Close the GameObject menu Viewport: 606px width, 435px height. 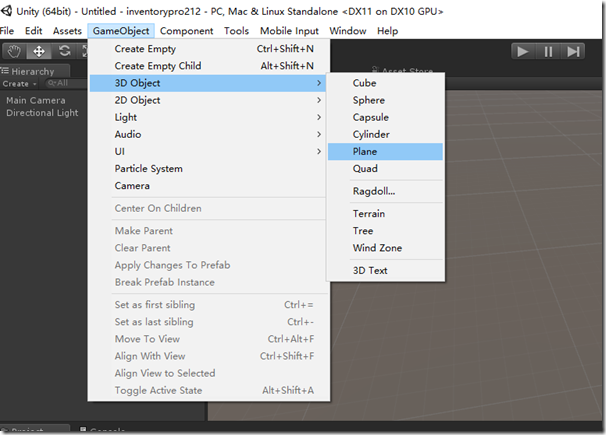pos(121,31)
